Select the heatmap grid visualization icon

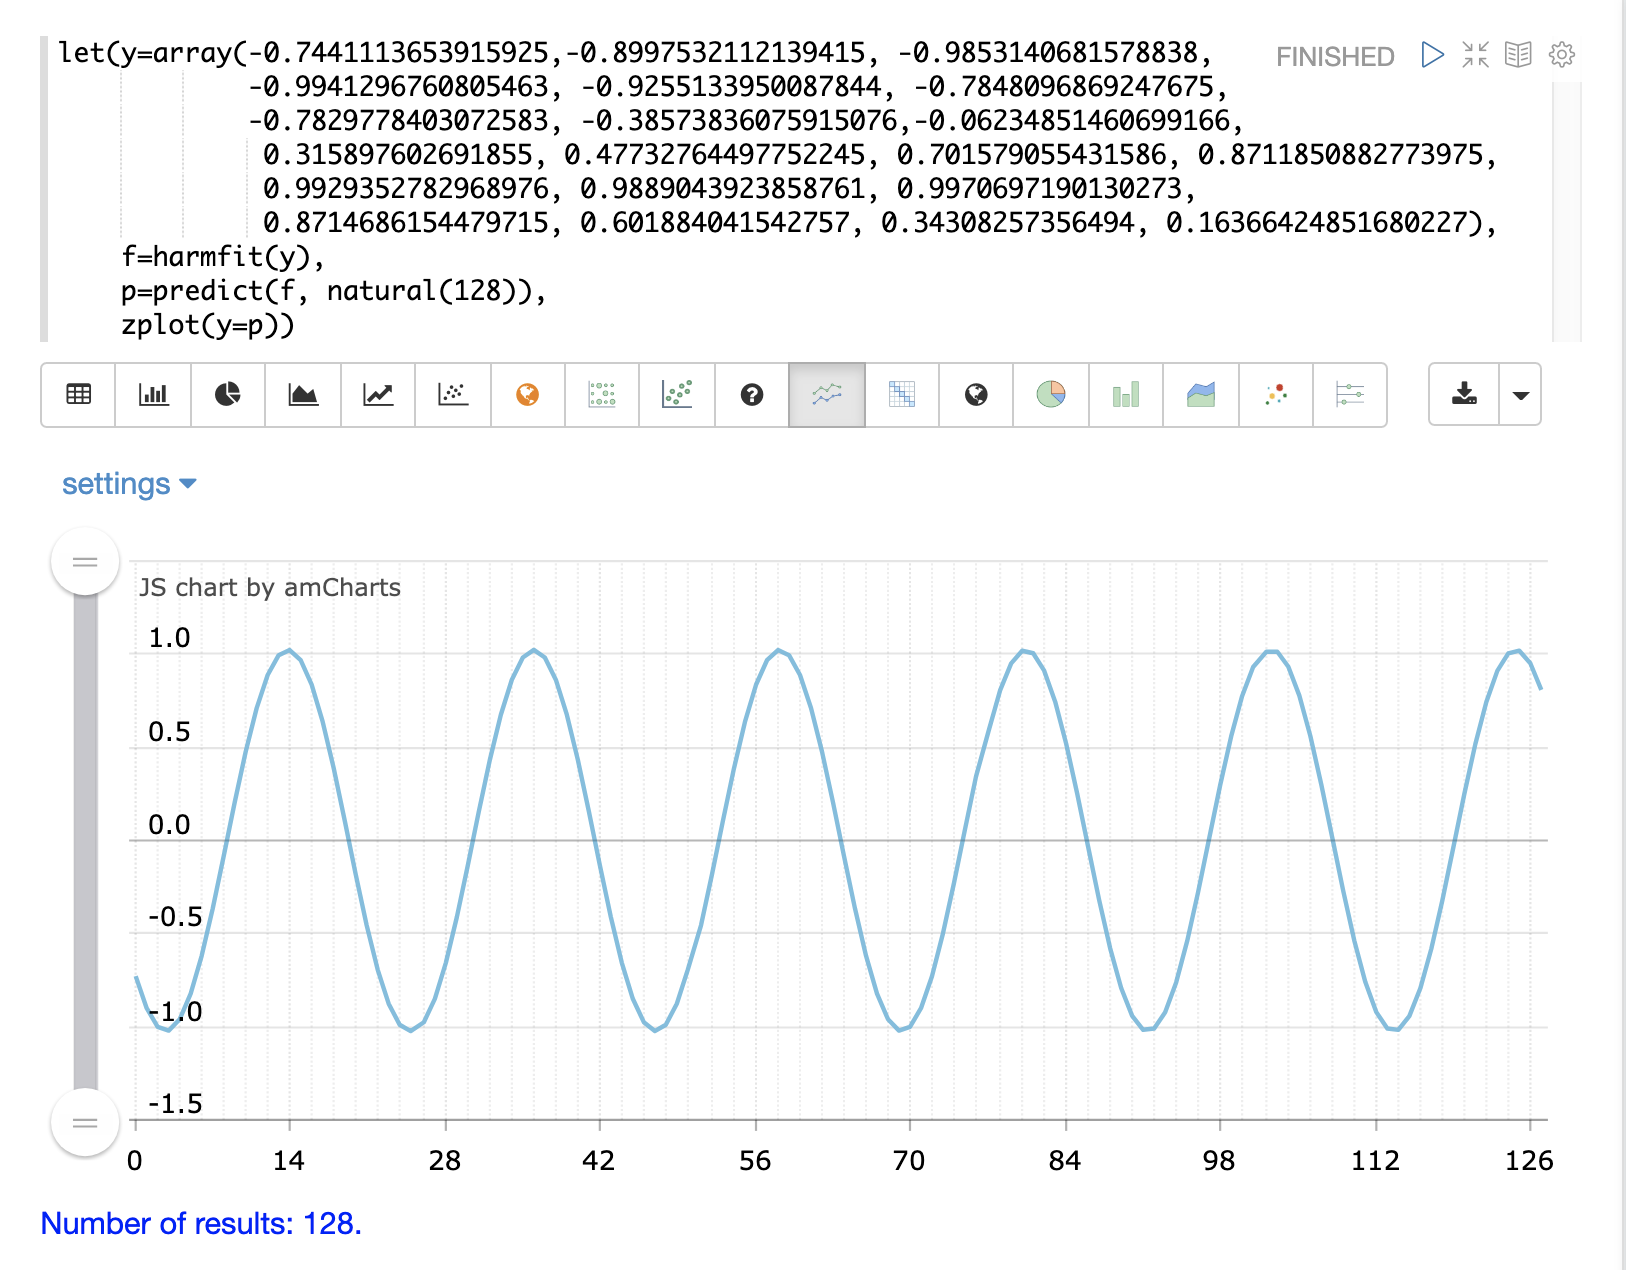pos(902,395)
